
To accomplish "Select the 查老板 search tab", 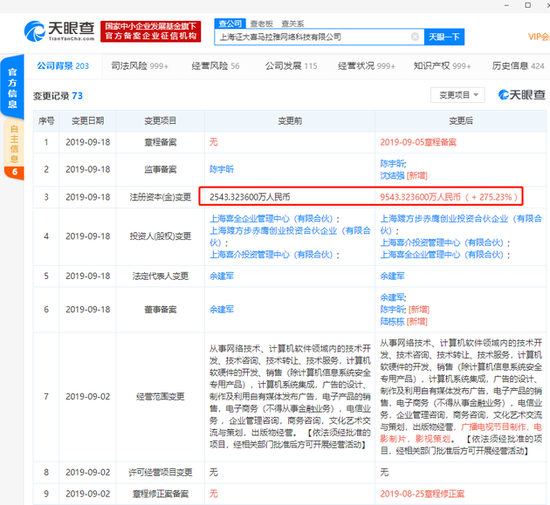I will pyautogui.click(x=262, y=23).
